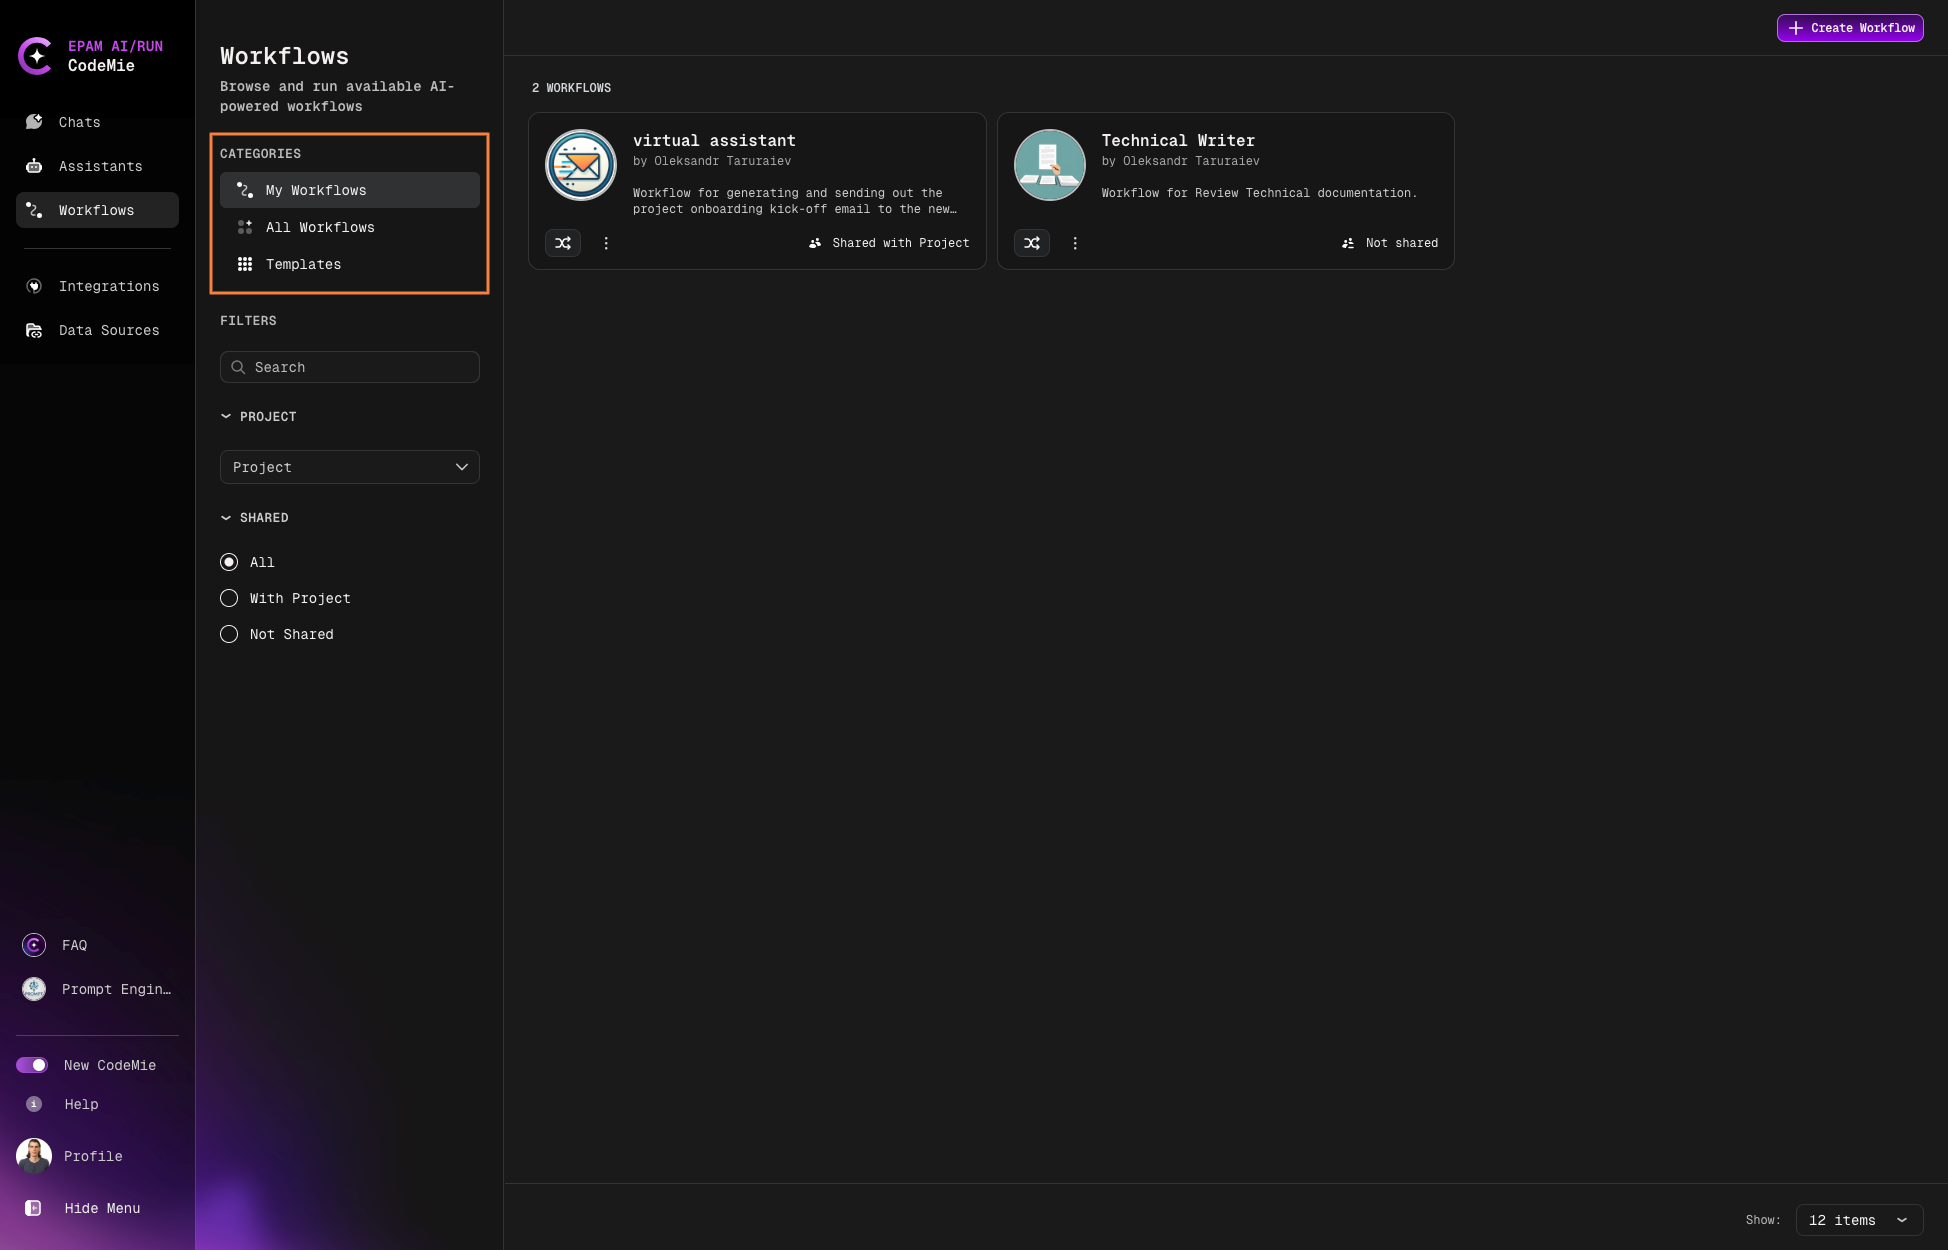Open the FAQ link
1948x1250 pixels.
[x=33, y=944]
